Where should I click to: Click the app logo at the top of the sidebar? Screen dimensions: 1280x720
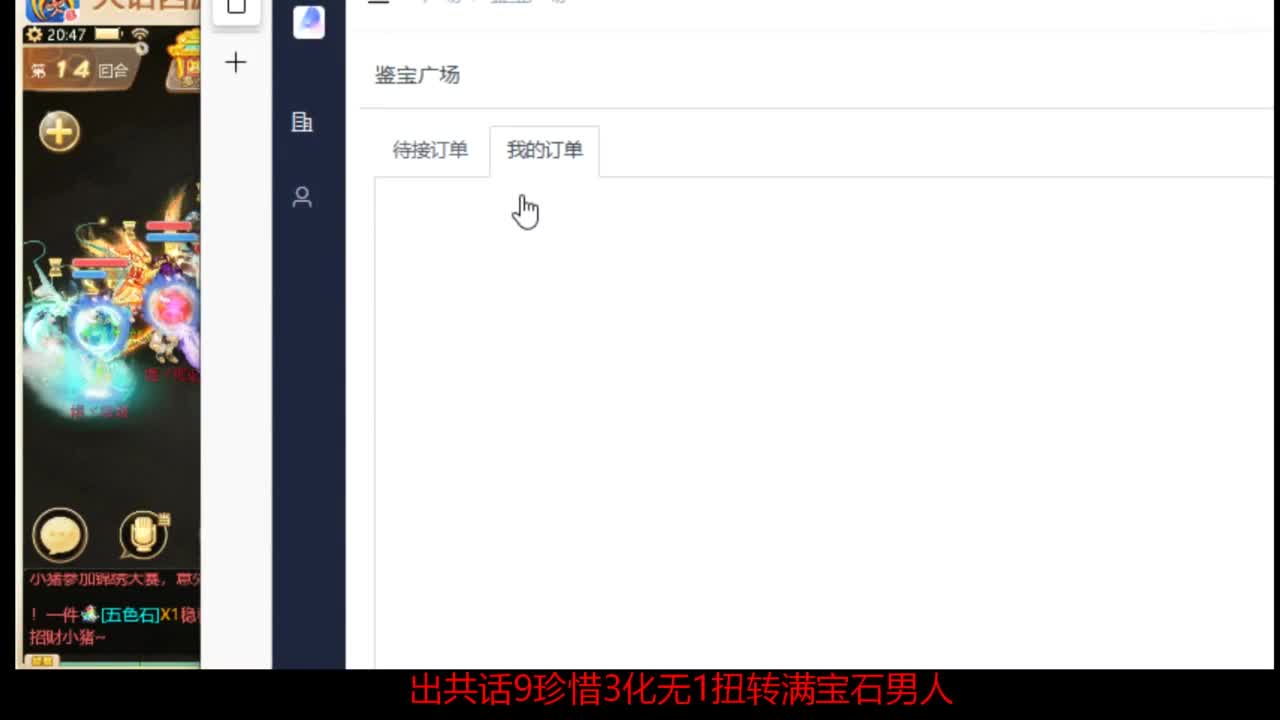tap(309, 23)
